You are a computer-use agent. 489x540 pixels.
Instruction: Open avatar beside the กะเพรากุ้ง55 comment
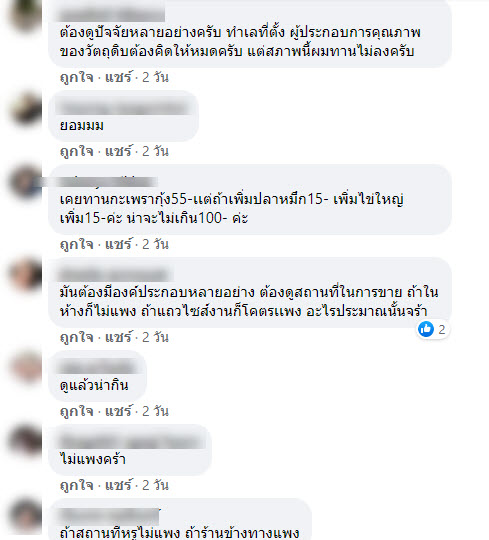tap(26, 182)
